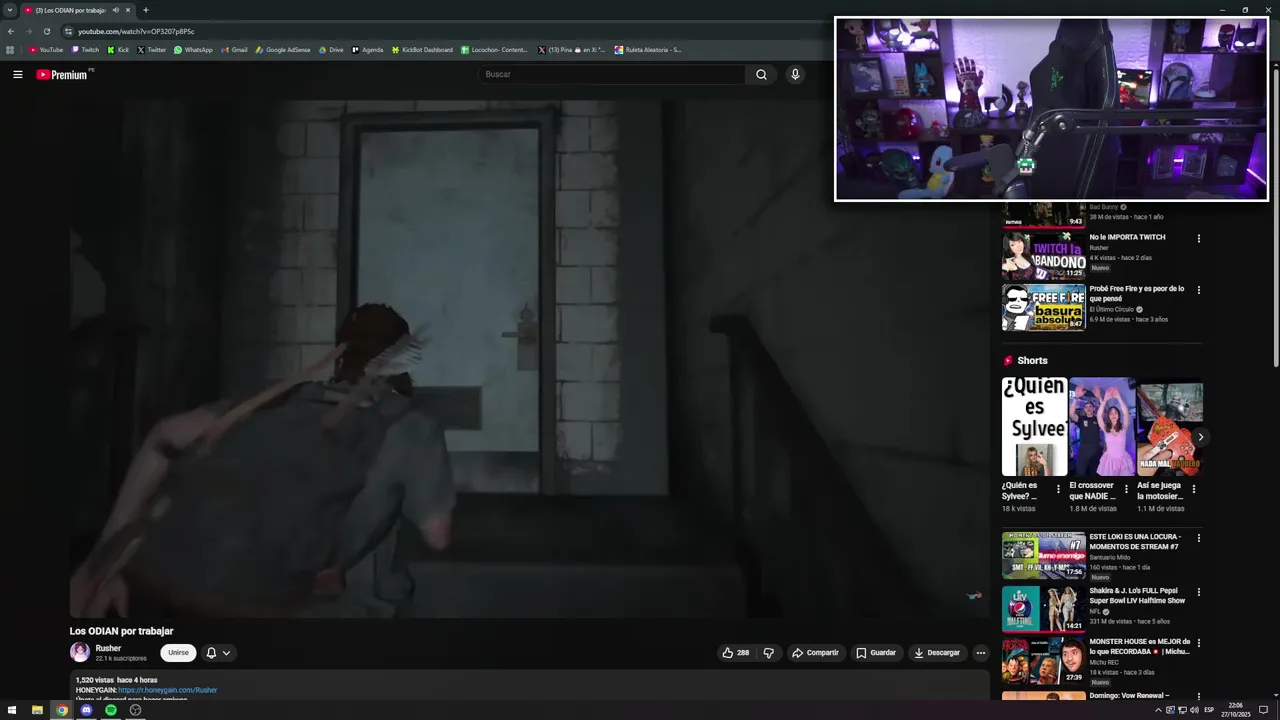The image size is (1280, 720).
Task: Open the Rusher channel name link
Action: 108,648
